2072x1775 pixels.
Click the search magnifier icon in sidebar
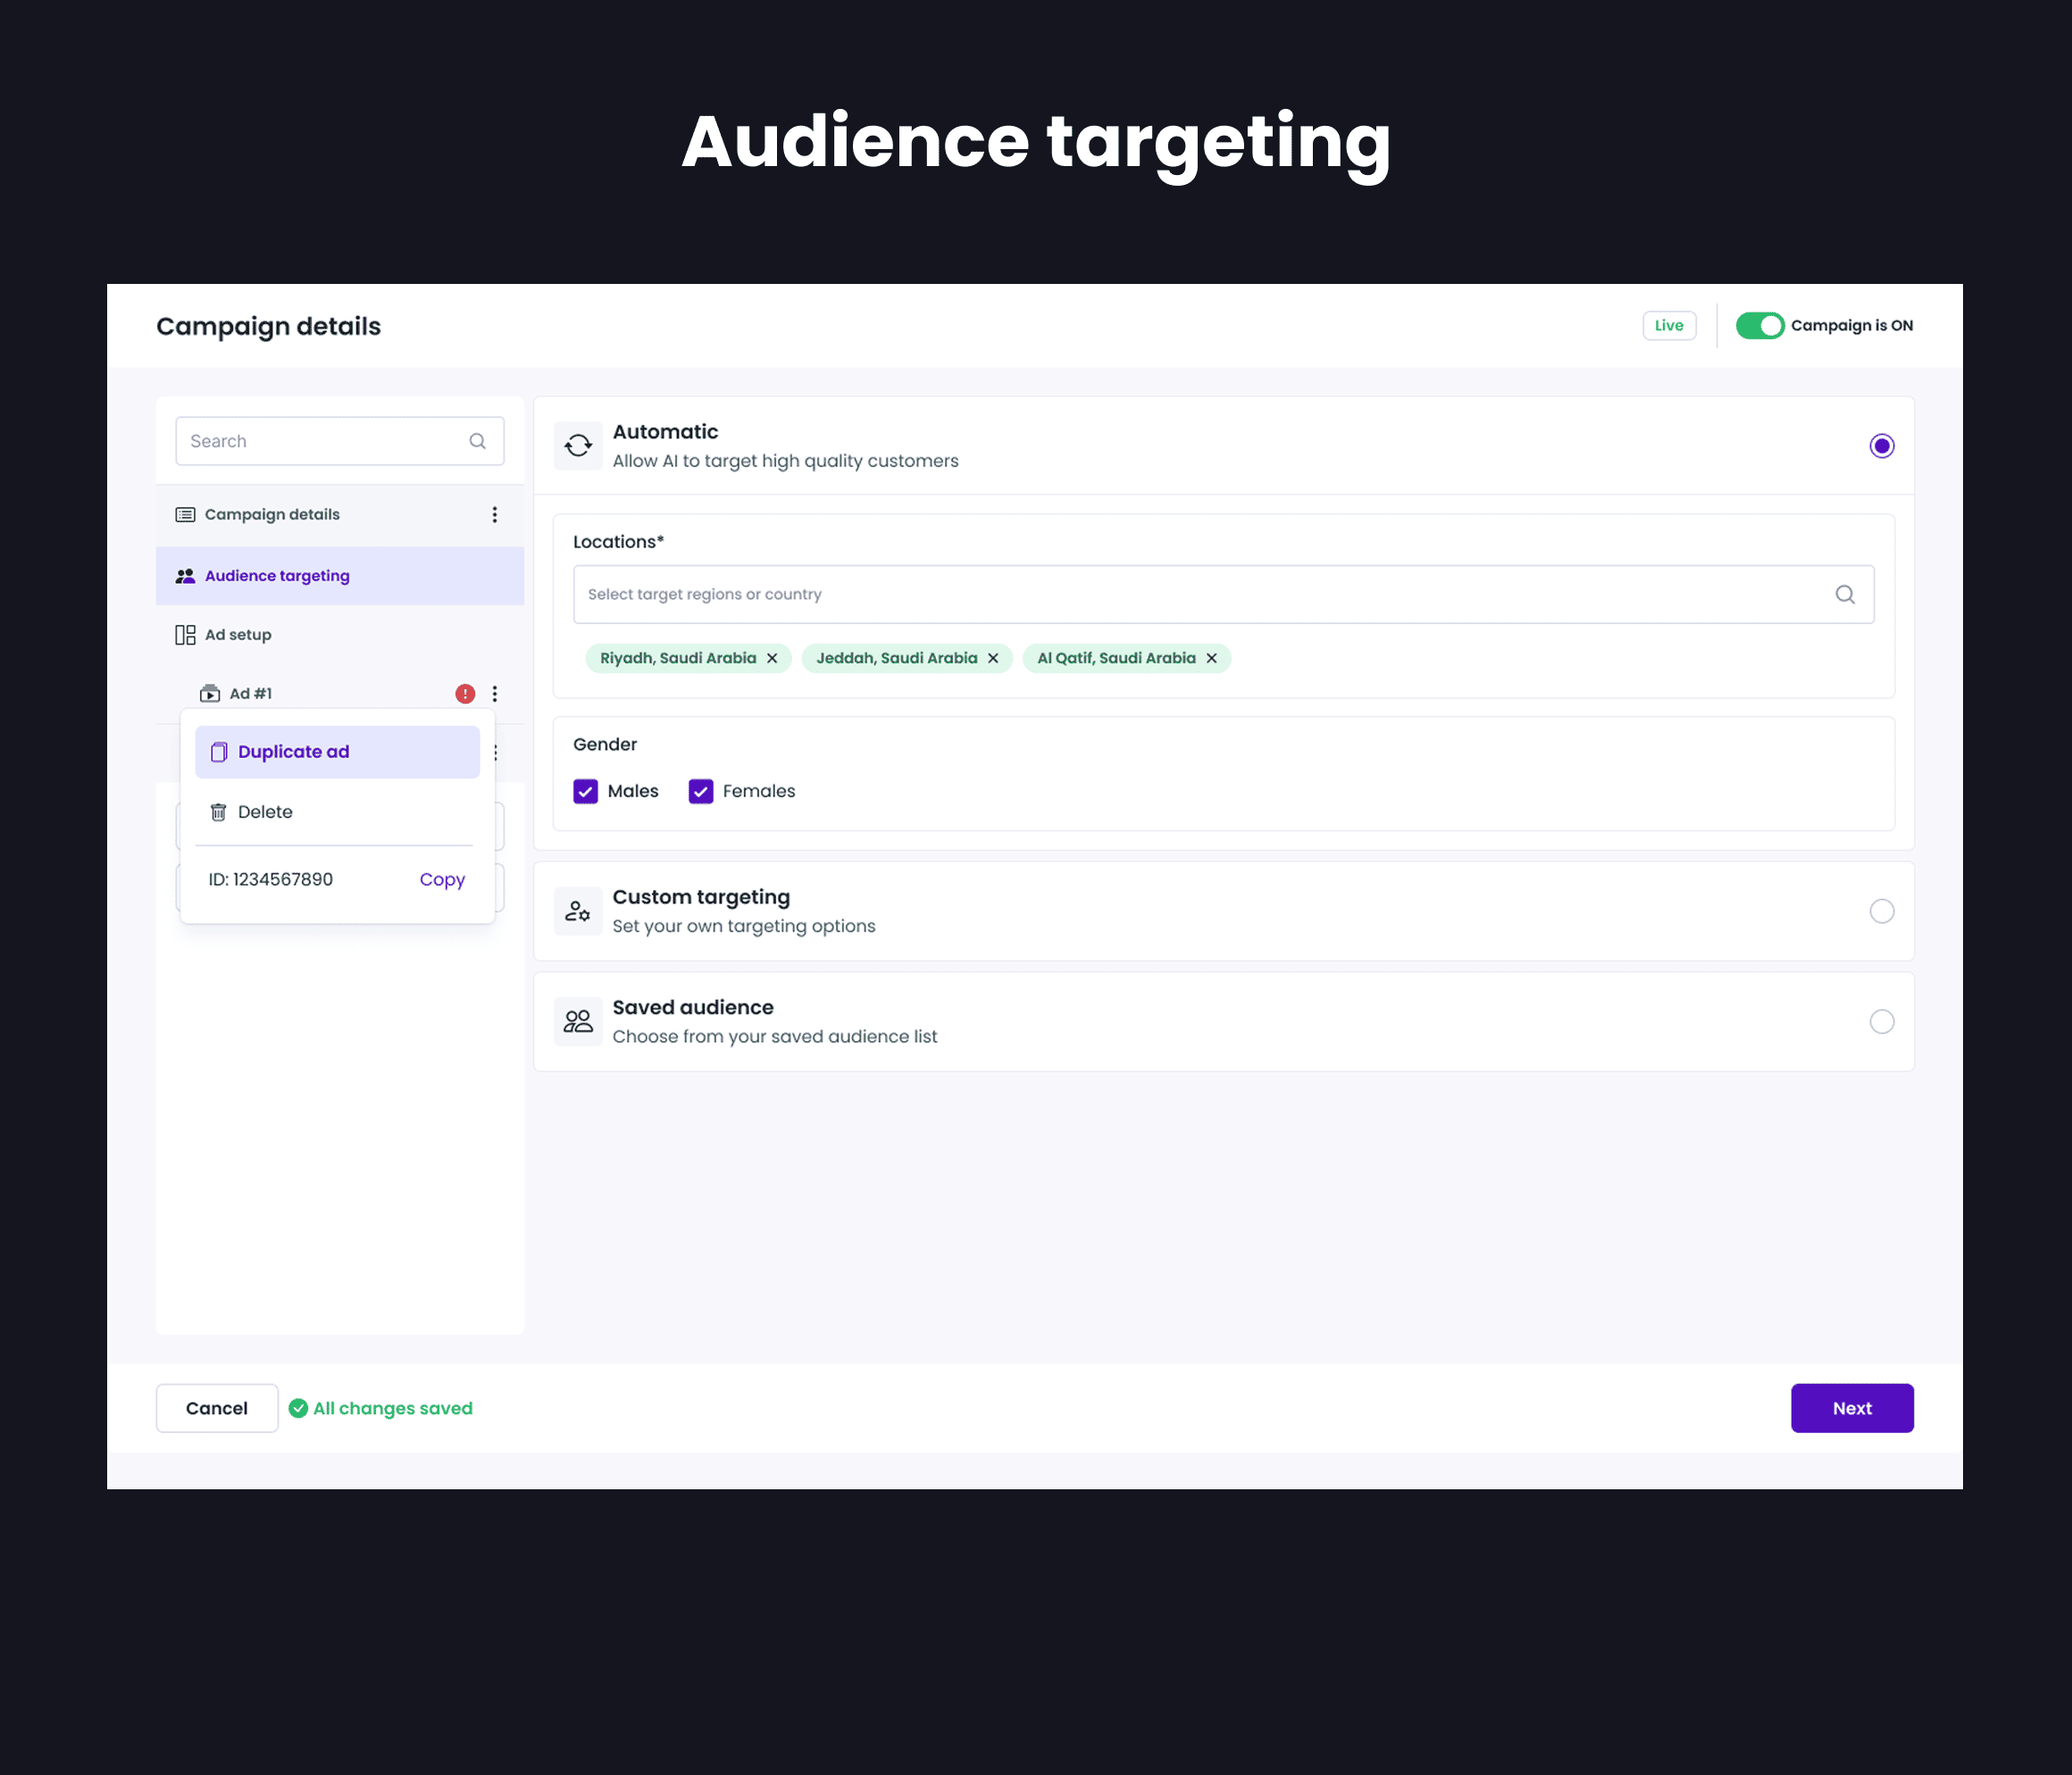coord(477,441)
